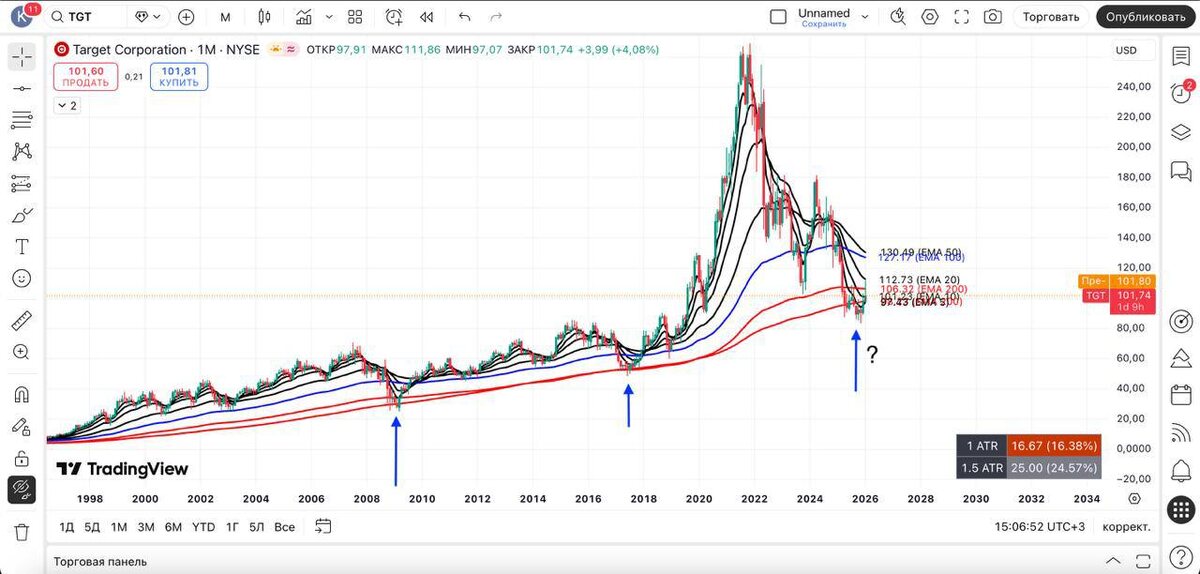1200x574 pixels.
Task: Toggle lock all drawings
Action: coord(22,458)
